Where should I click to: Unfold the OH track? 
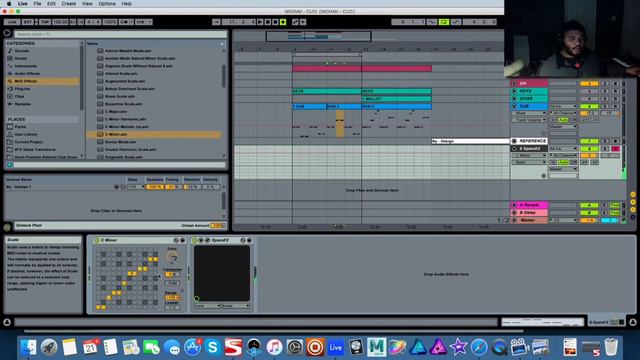click(x=514, y=84)
